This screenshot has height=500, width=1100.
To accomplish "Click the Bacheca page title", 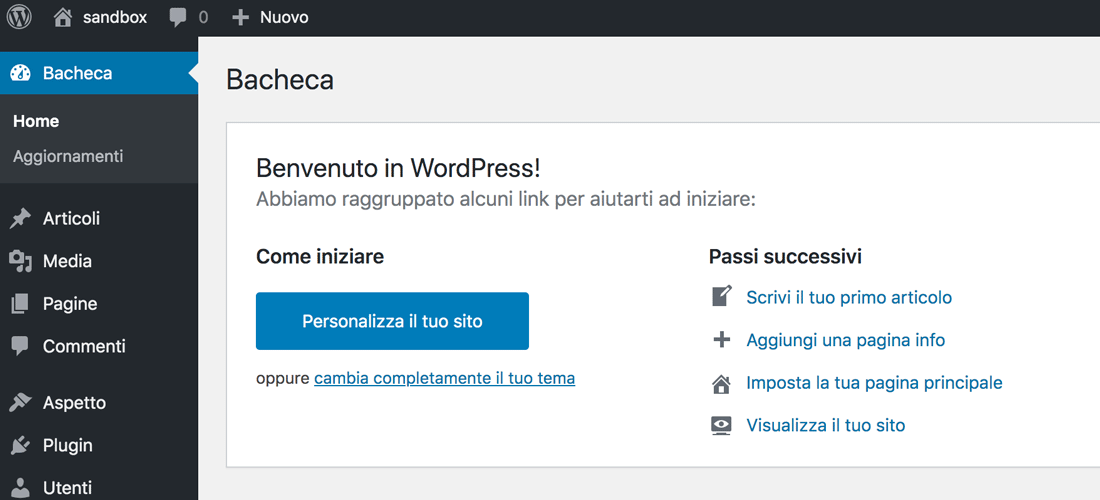I will 280,81.
